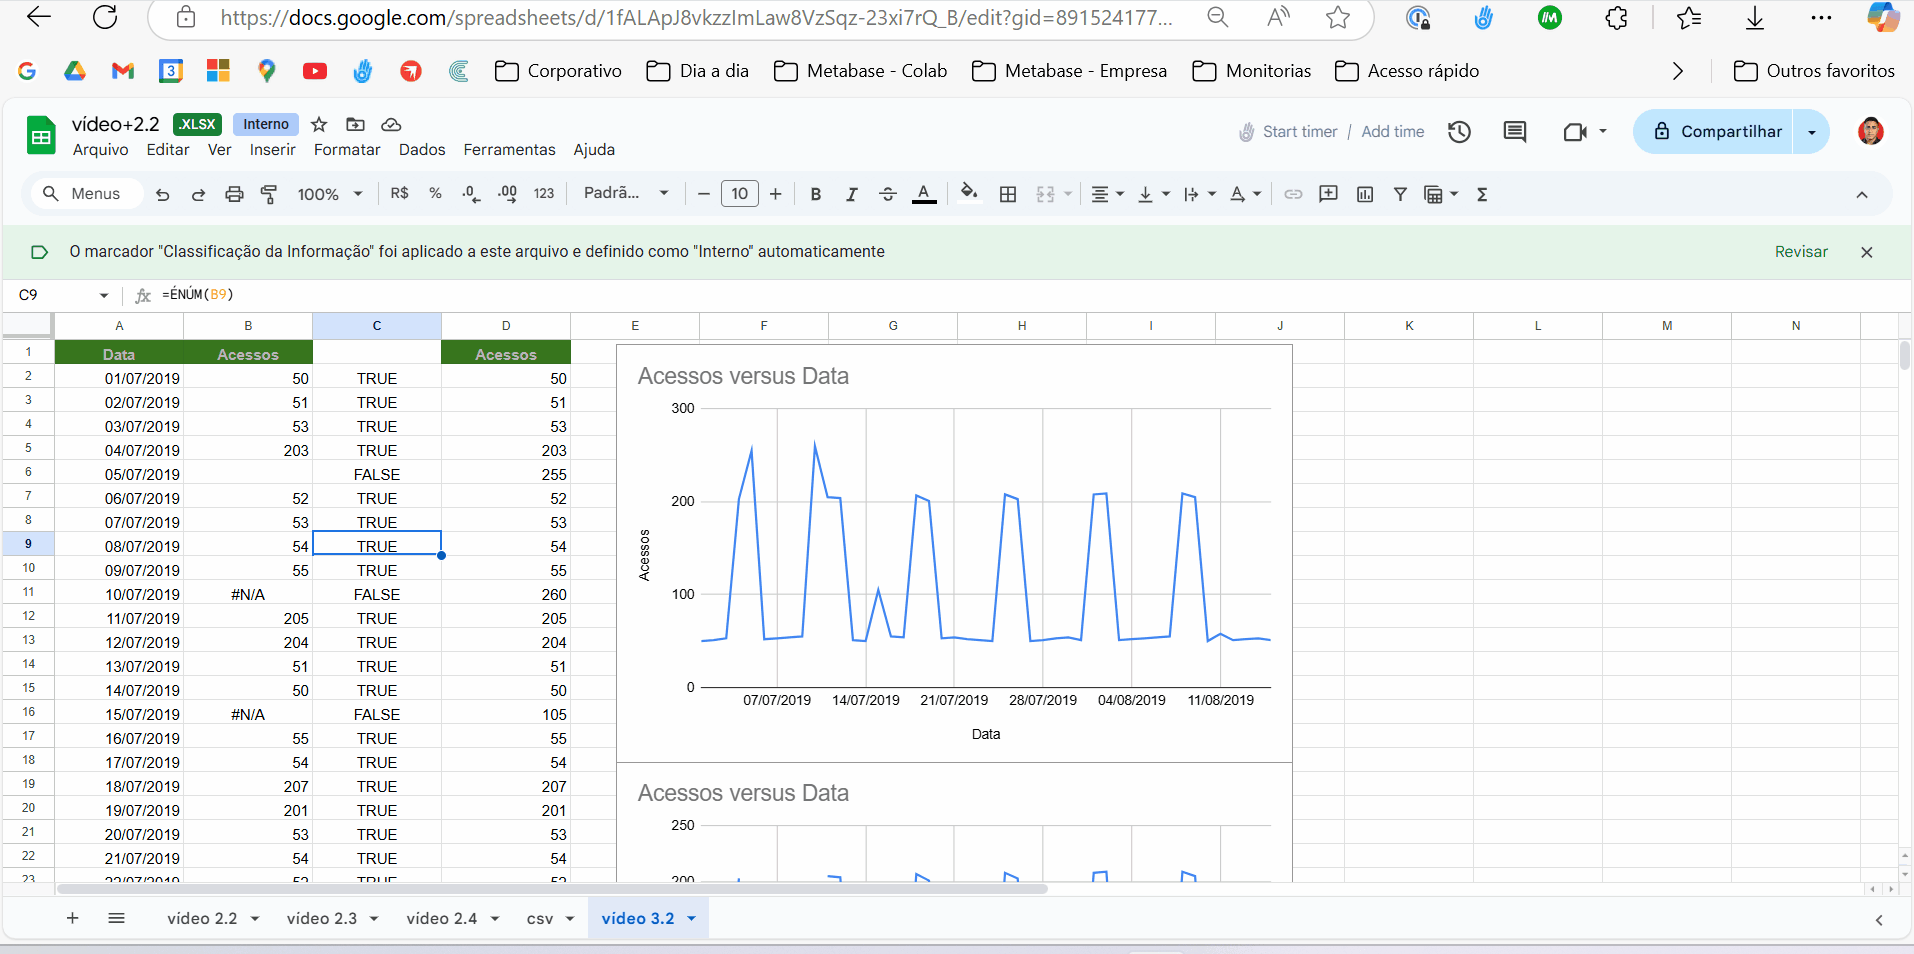Screen dimensions: 1914x954
Task: Select the column C header
Action: 377,325
